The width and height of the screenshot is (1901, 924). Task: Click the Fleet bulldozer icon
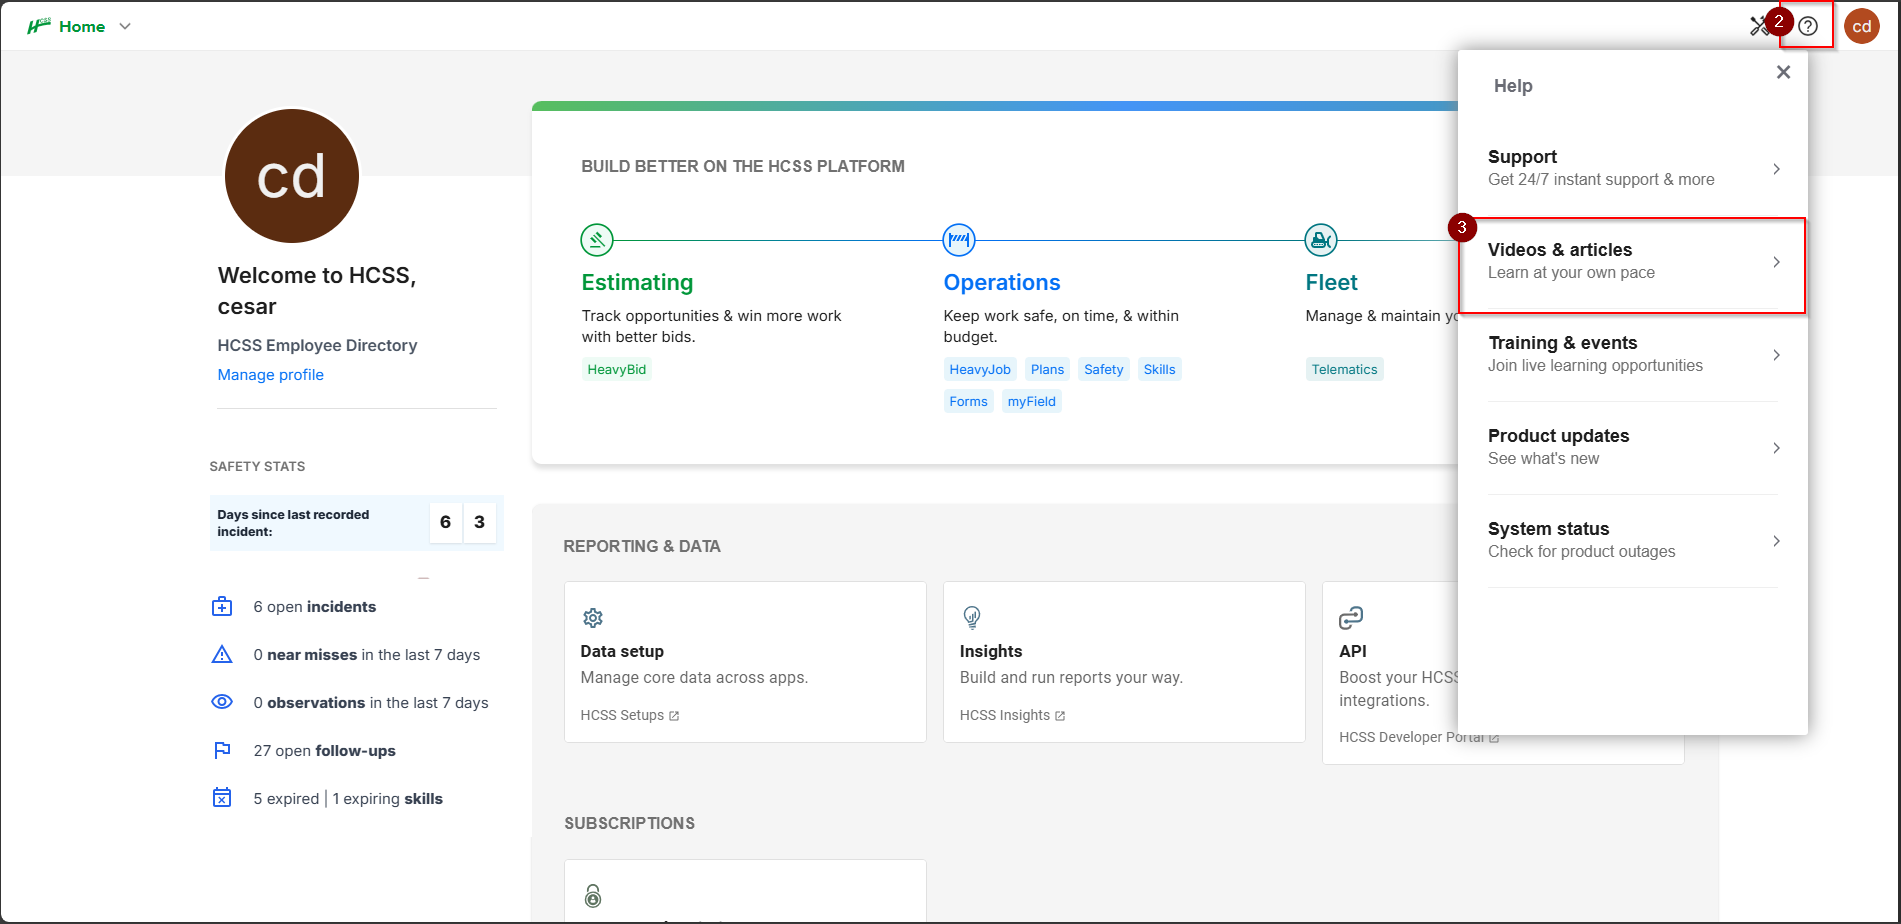coord(1321,240)
